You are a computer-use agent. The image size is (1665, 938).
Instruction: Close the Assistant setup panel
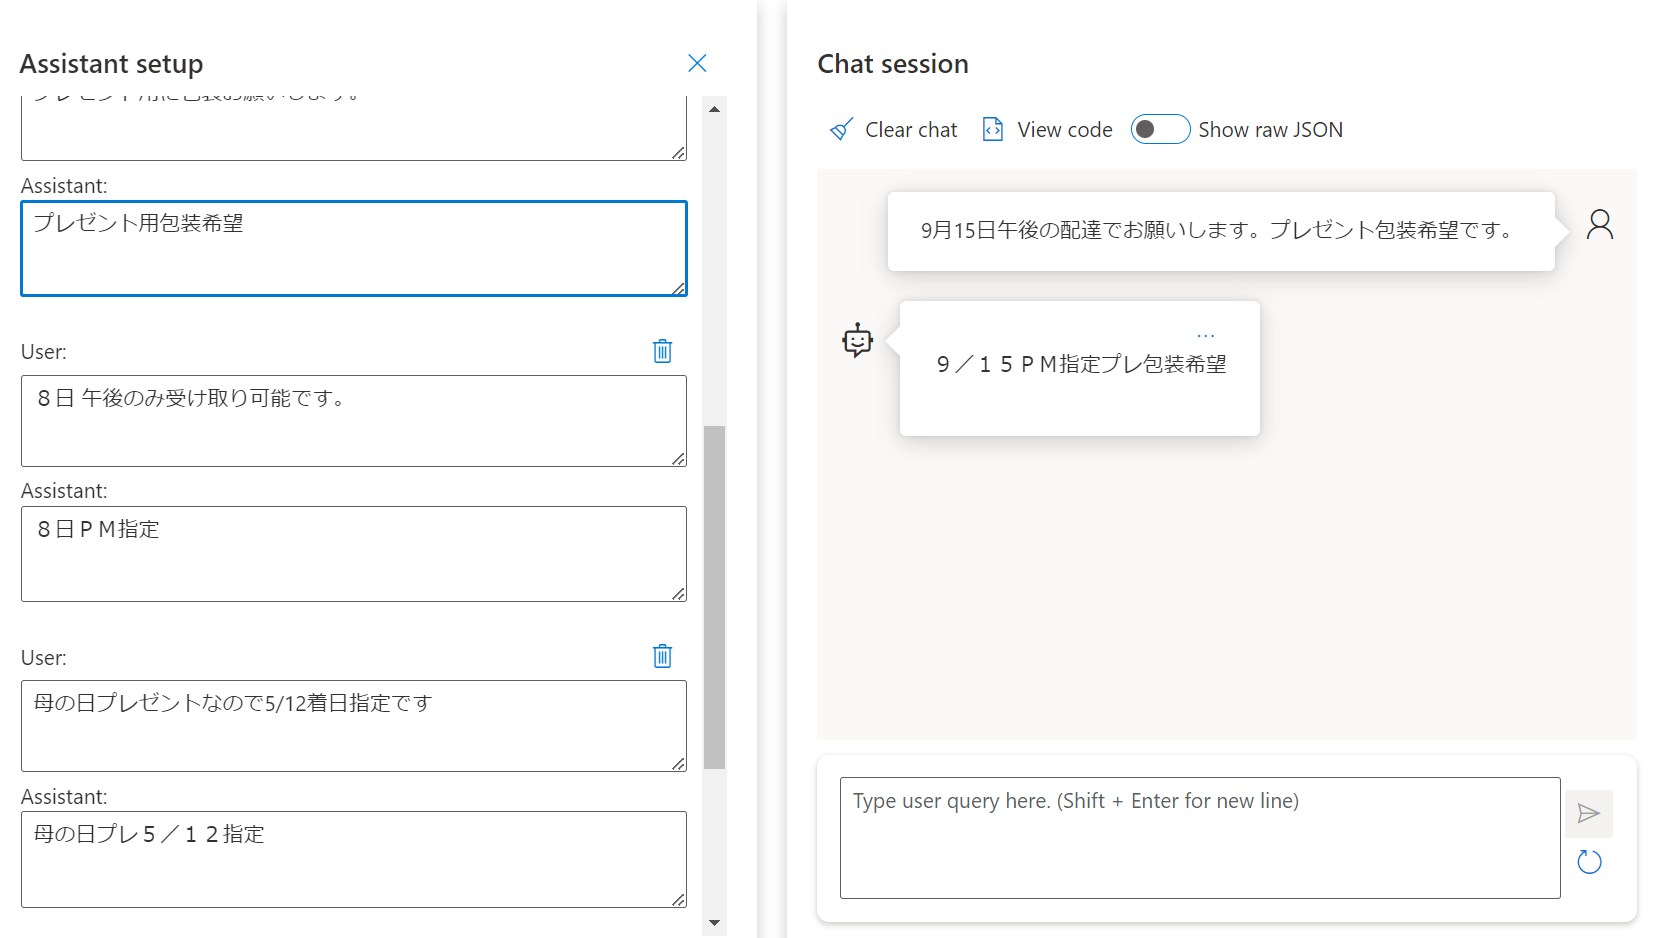697,63
